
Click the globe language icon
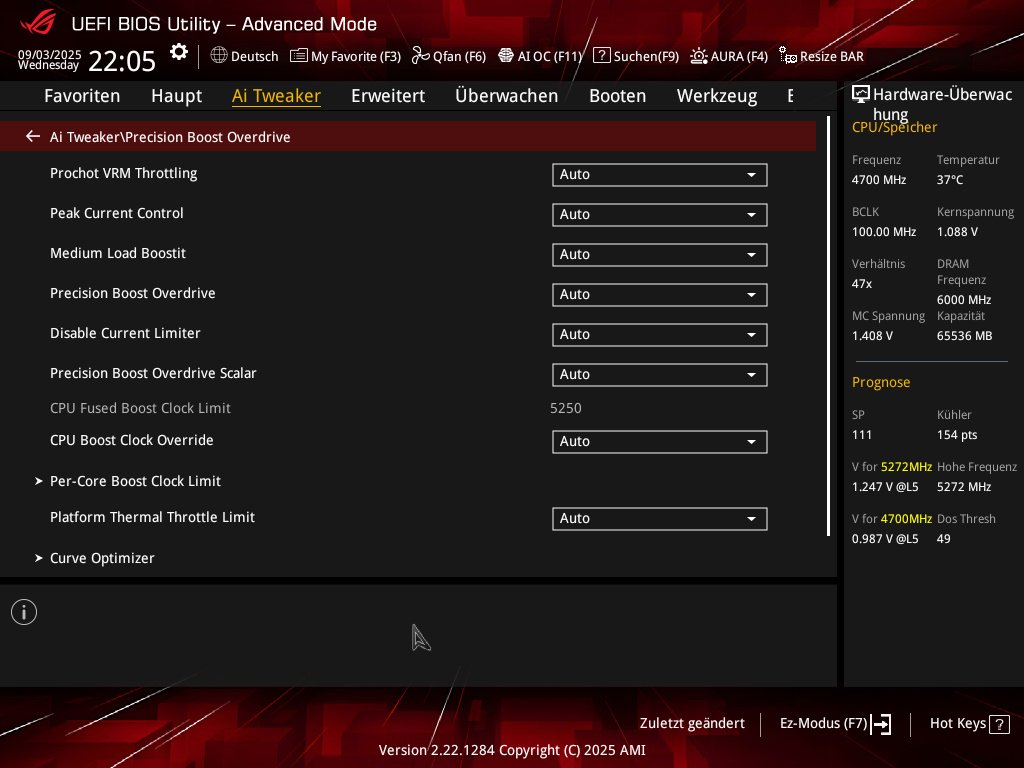[219, 56]
